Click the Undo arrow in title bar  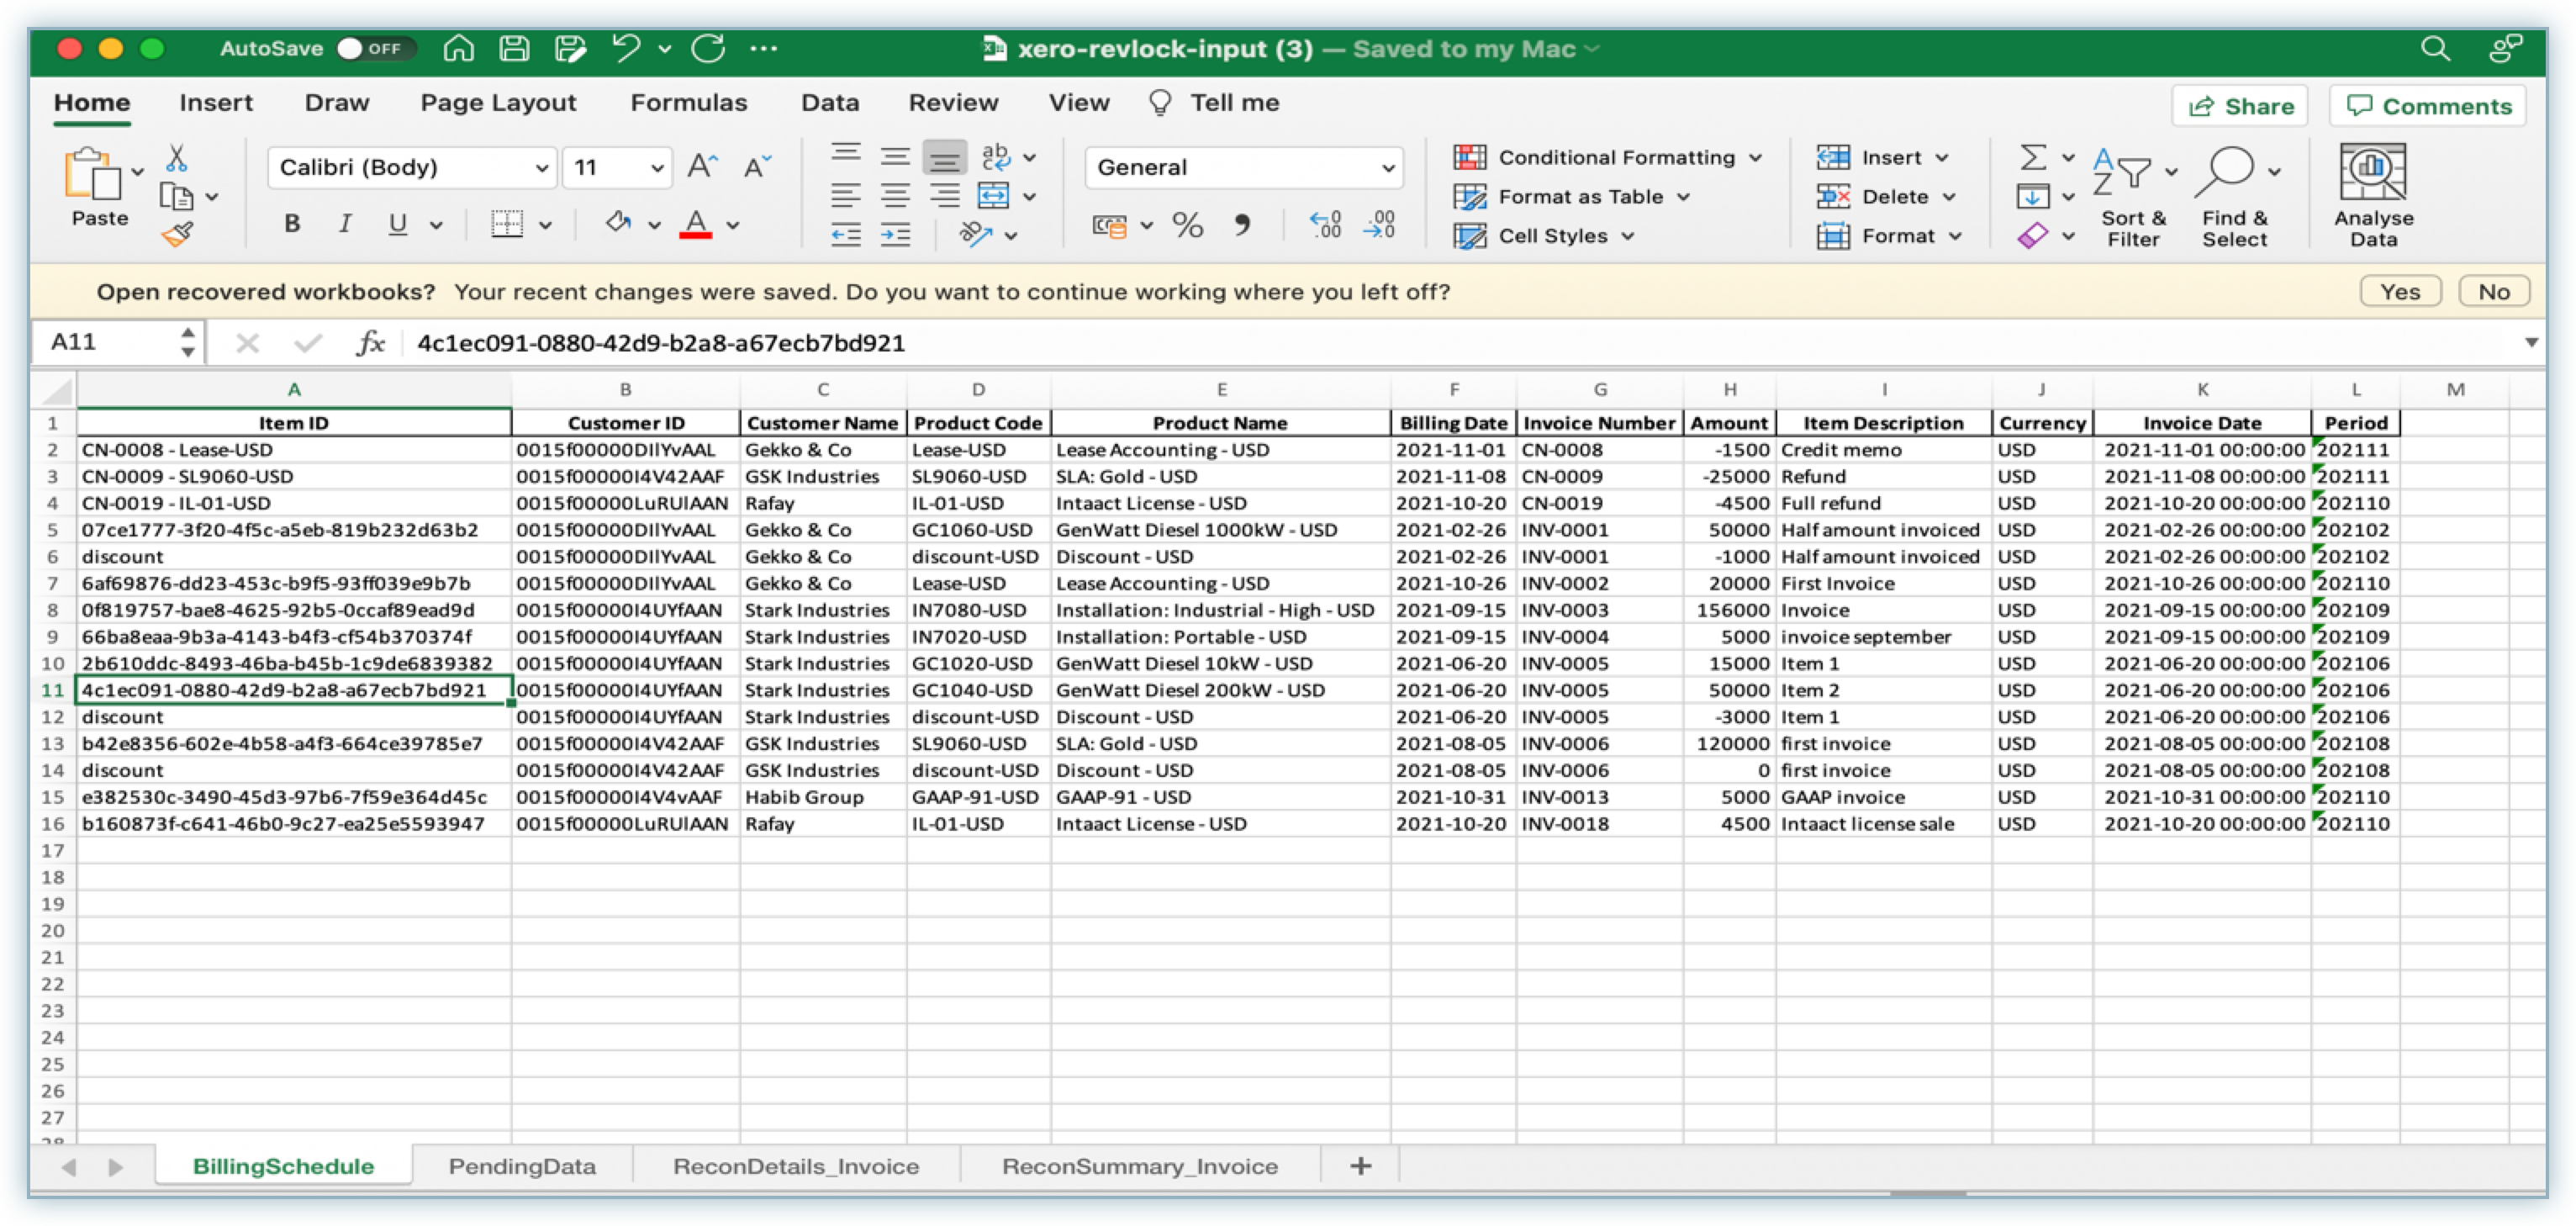(626, 48)
